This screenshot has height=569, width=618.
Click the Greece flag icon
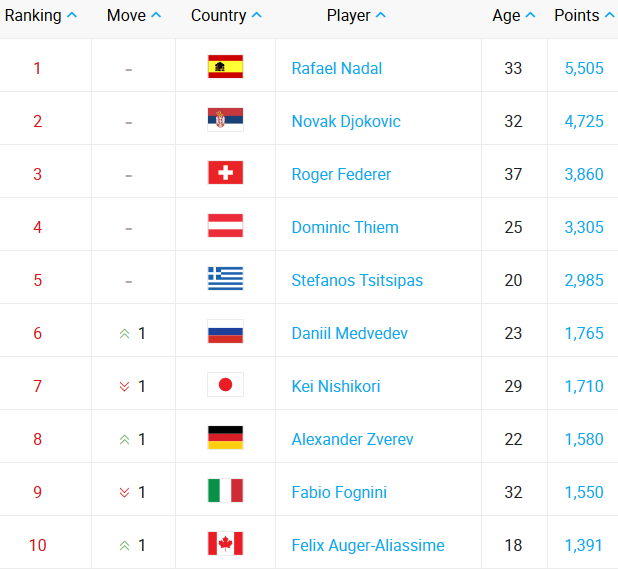coord(225,280)
